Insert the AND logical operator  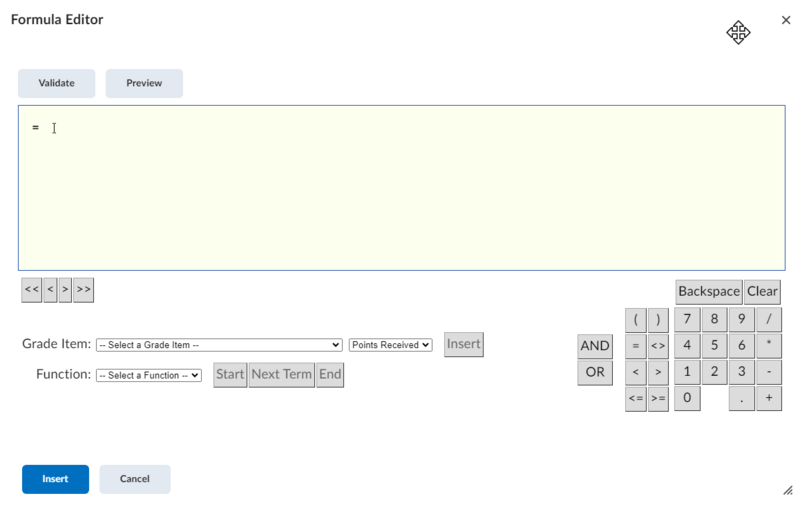(595, 346)
